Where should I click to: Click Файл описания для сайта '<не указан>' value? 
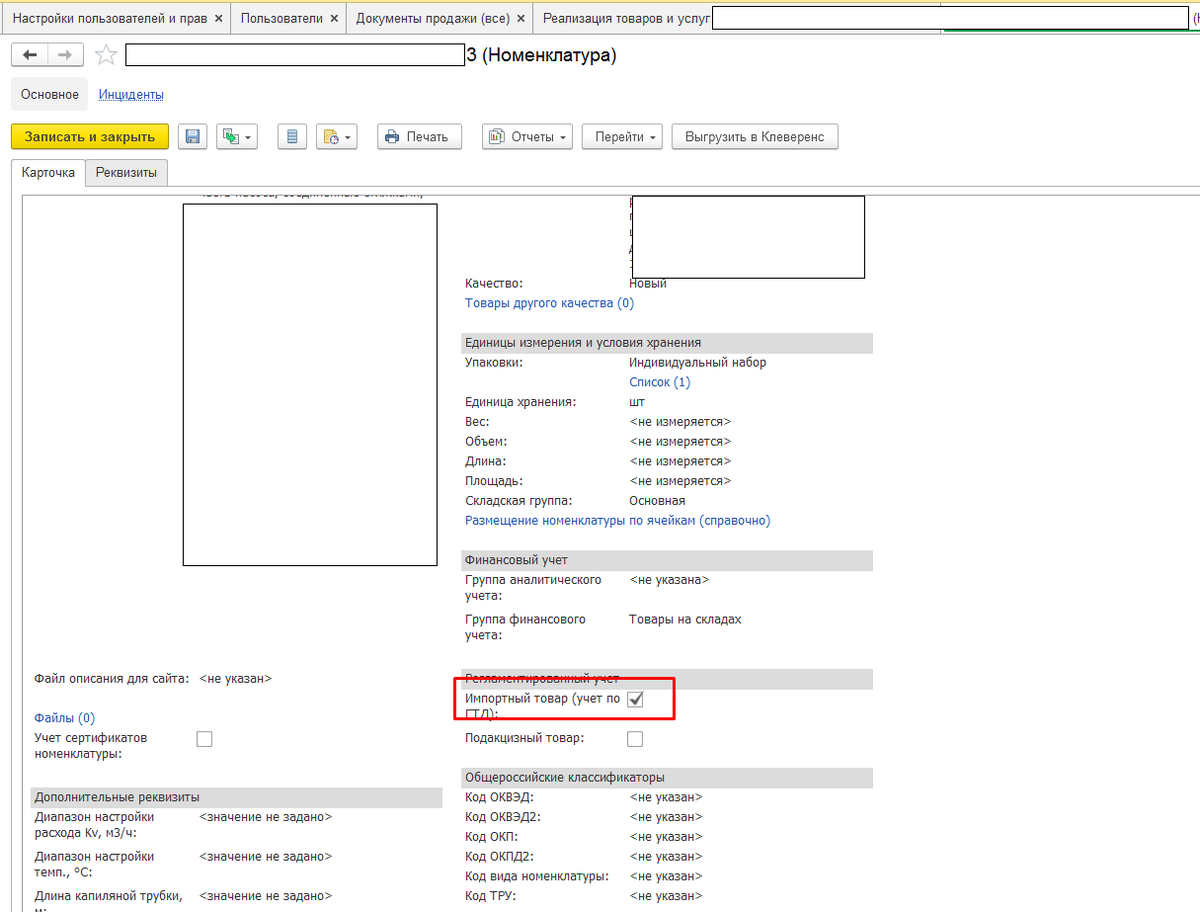(x=236, y=679)
